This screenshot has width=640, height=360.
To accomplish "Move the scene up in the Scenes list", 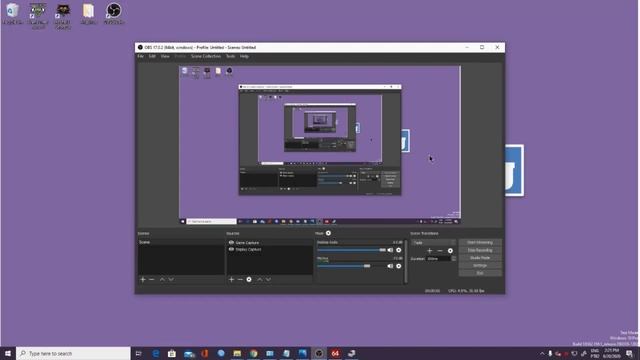I will (x=162, y=280).
